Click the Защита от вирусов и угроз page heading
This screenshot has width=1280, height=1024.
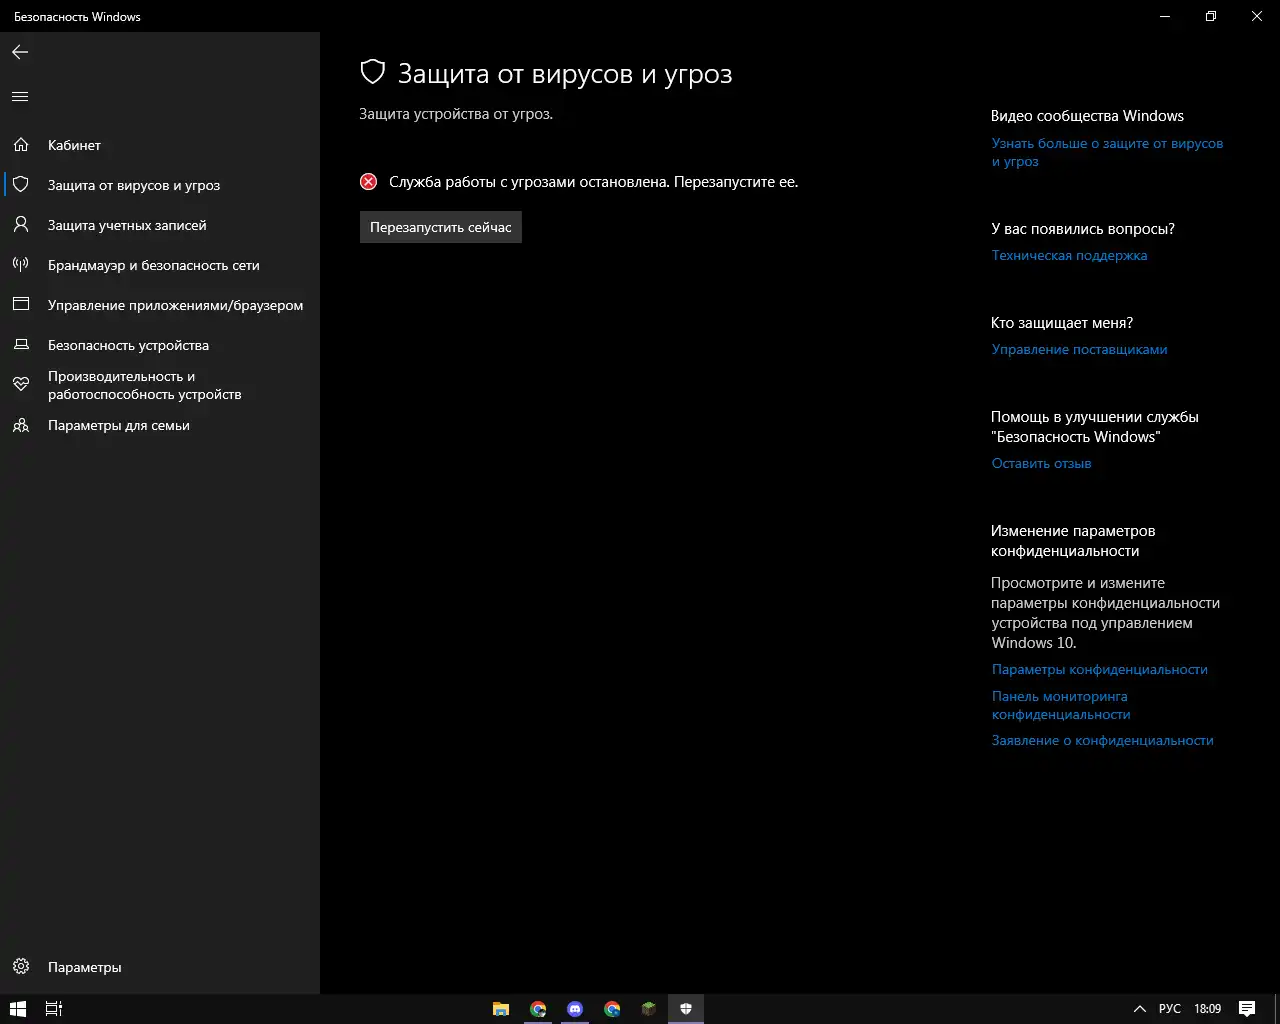pos(565,73)
